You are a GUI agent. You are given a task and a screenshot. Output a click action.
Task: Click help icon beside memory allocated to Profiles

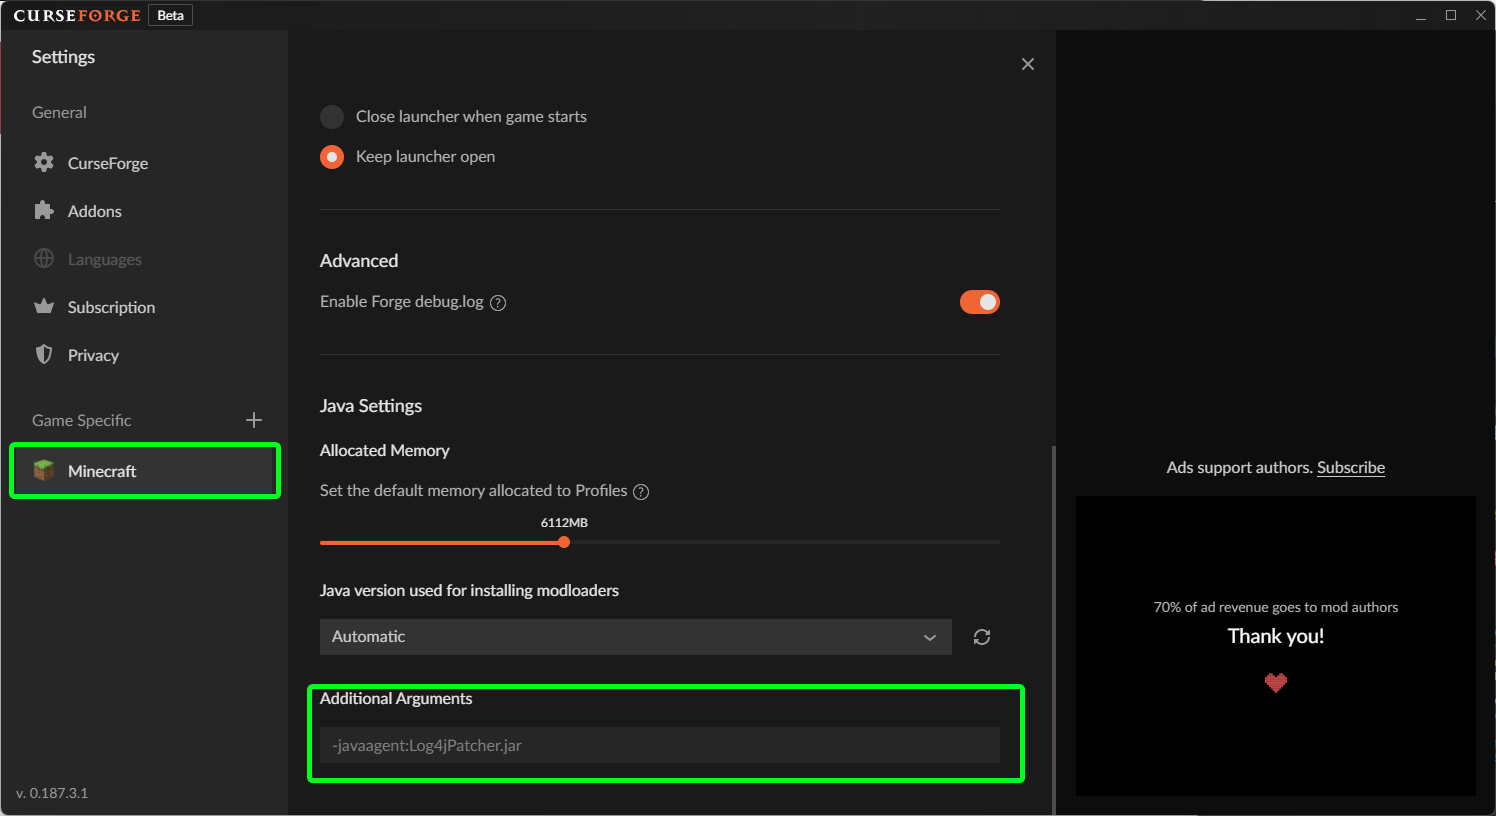pos(641,491)
